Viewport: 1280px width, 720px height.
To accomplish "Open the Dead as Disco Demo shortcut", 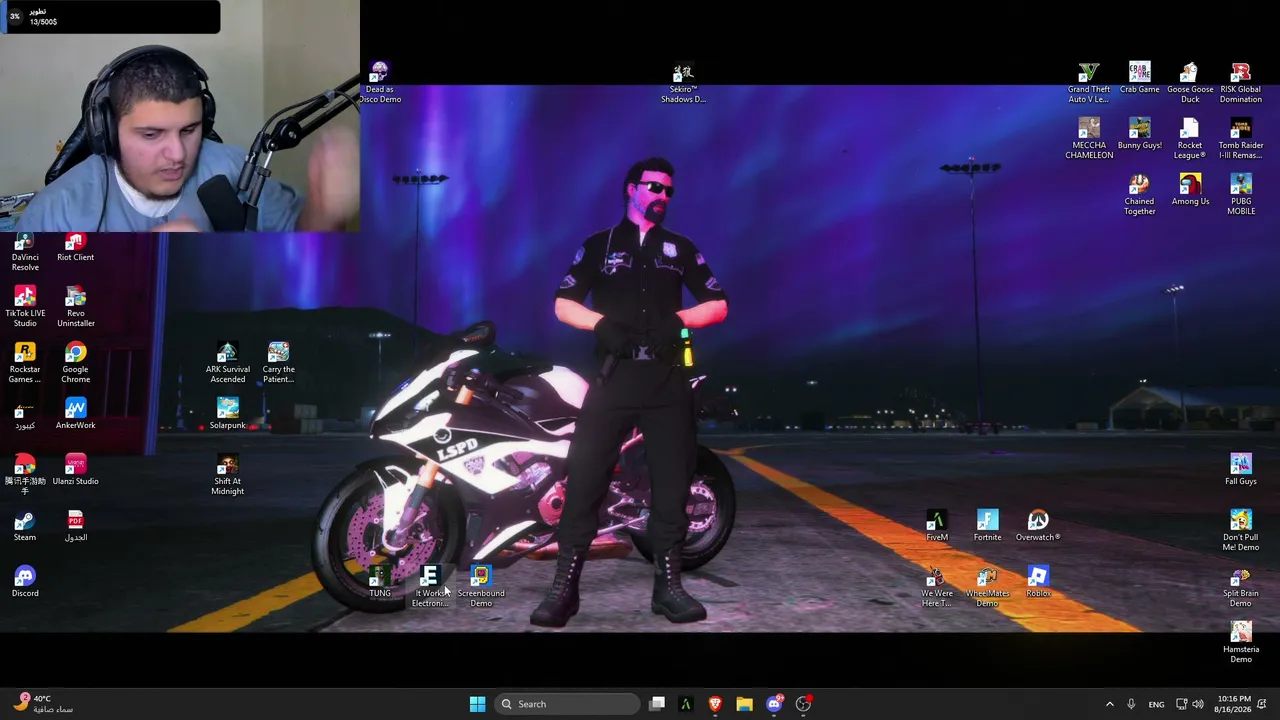I will [x=379, y=82].
